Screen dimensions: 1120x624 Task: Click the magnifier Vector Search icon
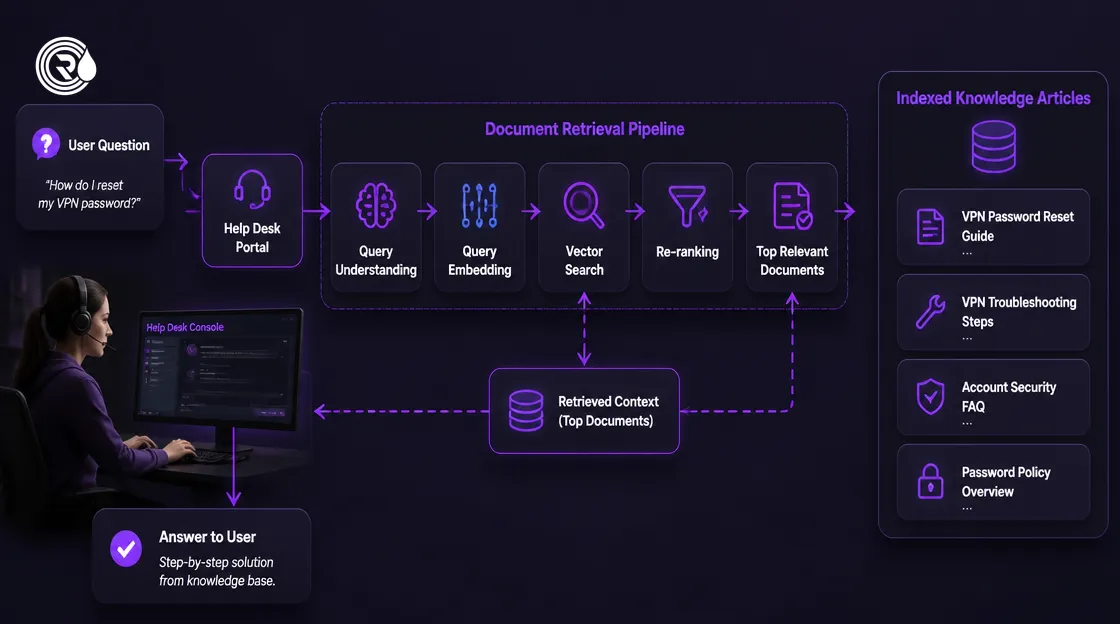pyautogui.click(x=584, y=206)
